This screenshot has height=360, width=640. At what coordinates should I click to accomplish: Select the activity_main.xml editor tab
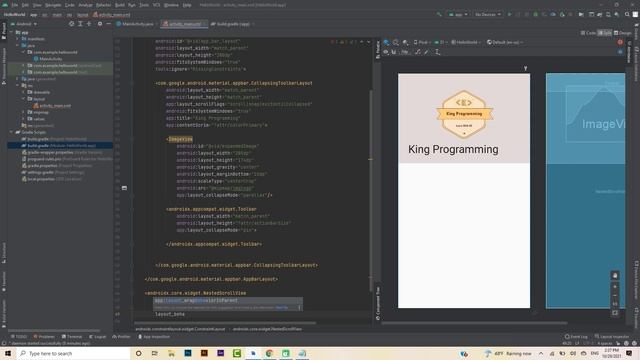click(x=183, y=24)
